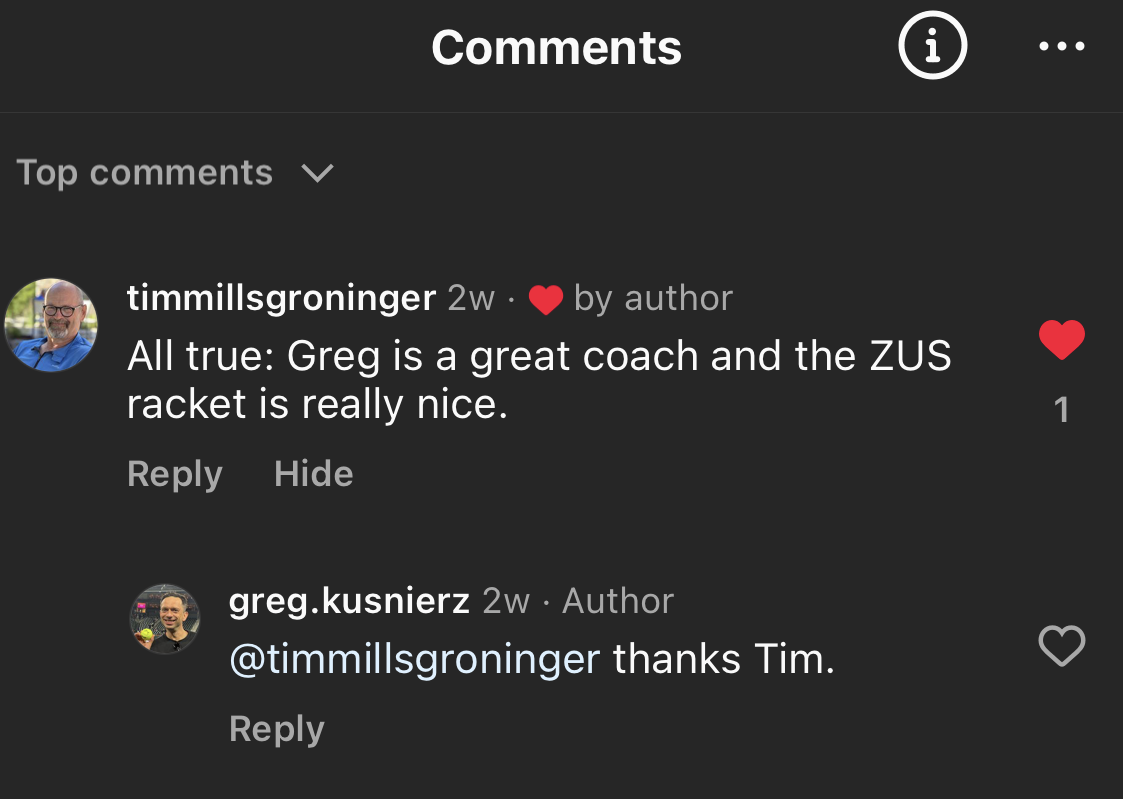Expand the Top comments chevron arrow
Viewport: 1123px width, 799px height.
(317, 173)
